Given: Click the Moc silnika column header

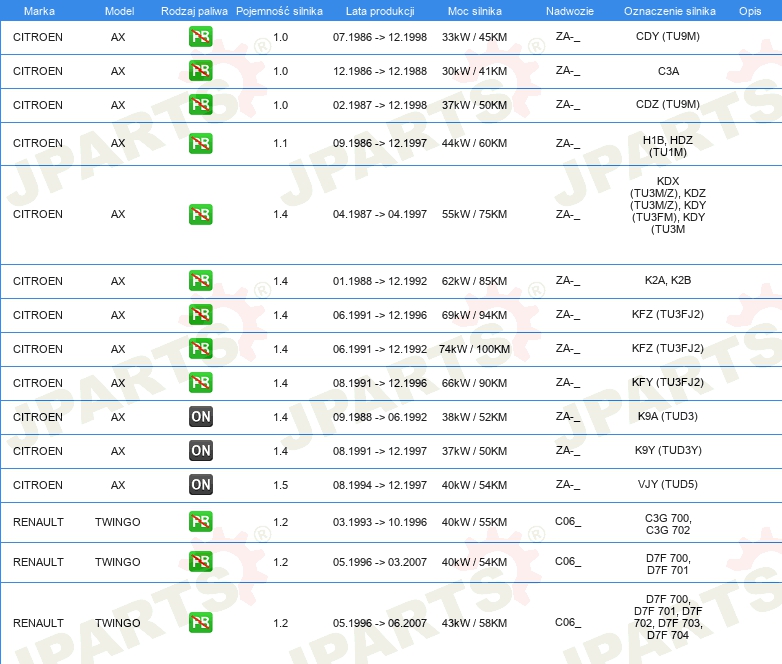Looking at the screenshot, I should pos(474,11).
